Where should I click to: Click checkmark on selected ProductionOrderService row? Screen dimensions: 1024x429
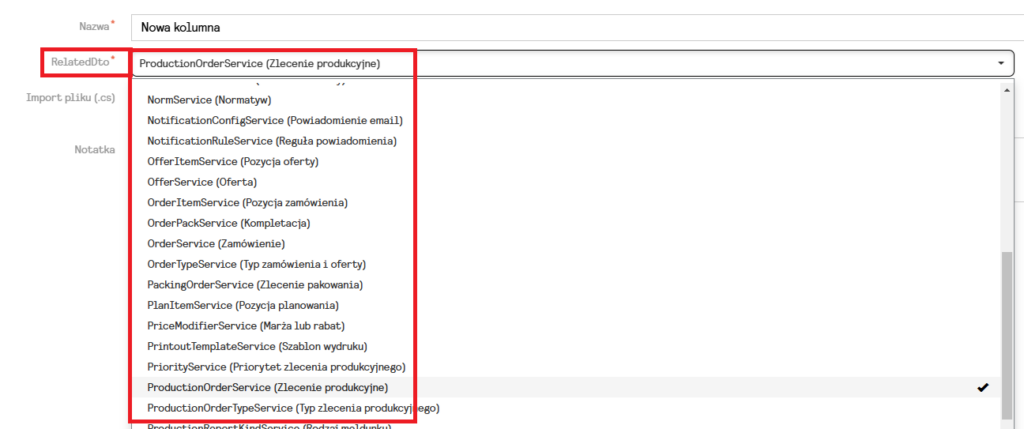click(983, 388)
